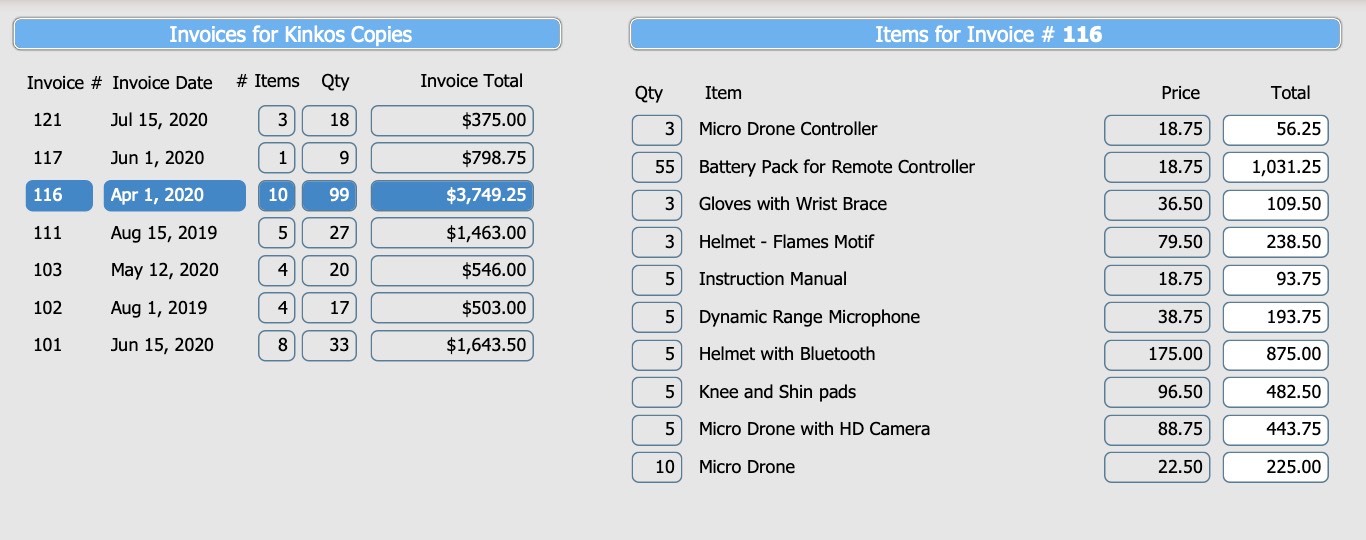Select price 79.50 for Helmet - Flames Motif
This screenshot has height=540, width=1366.
[1157, 242]
